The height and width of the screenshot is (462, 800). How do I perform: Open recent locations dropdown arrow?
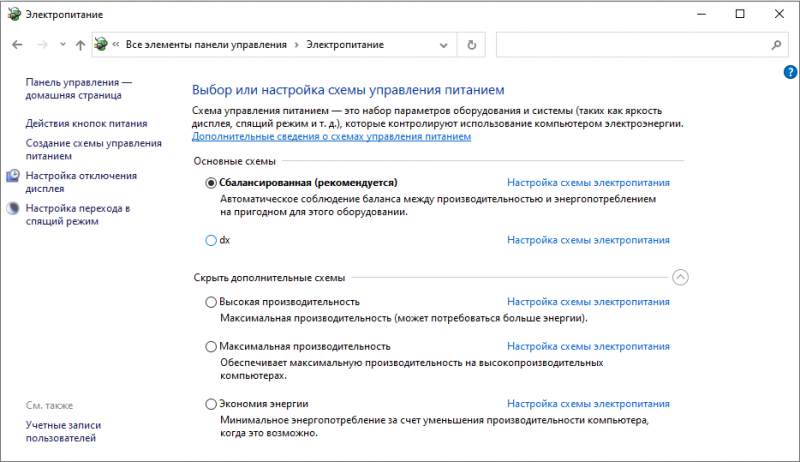(62, 44)
